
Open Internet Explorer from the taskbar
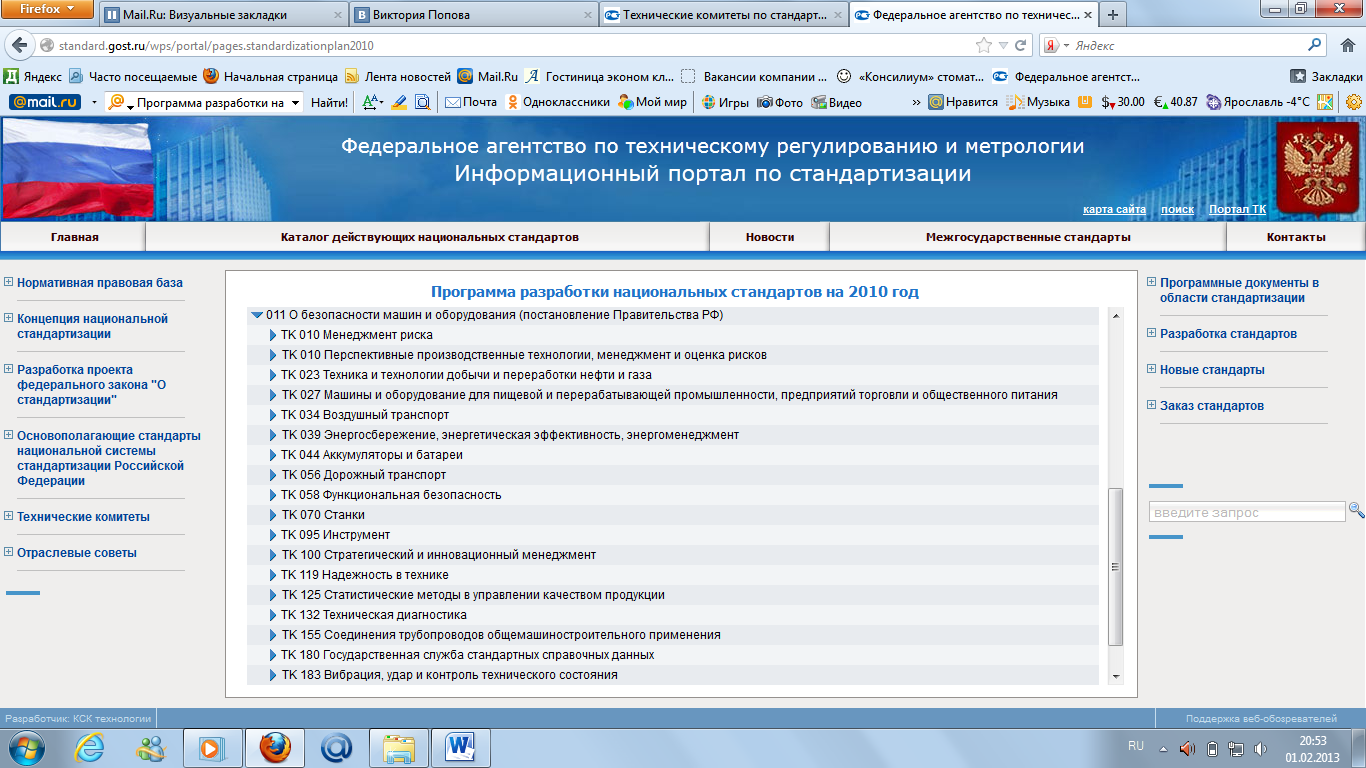coord(90,747)
